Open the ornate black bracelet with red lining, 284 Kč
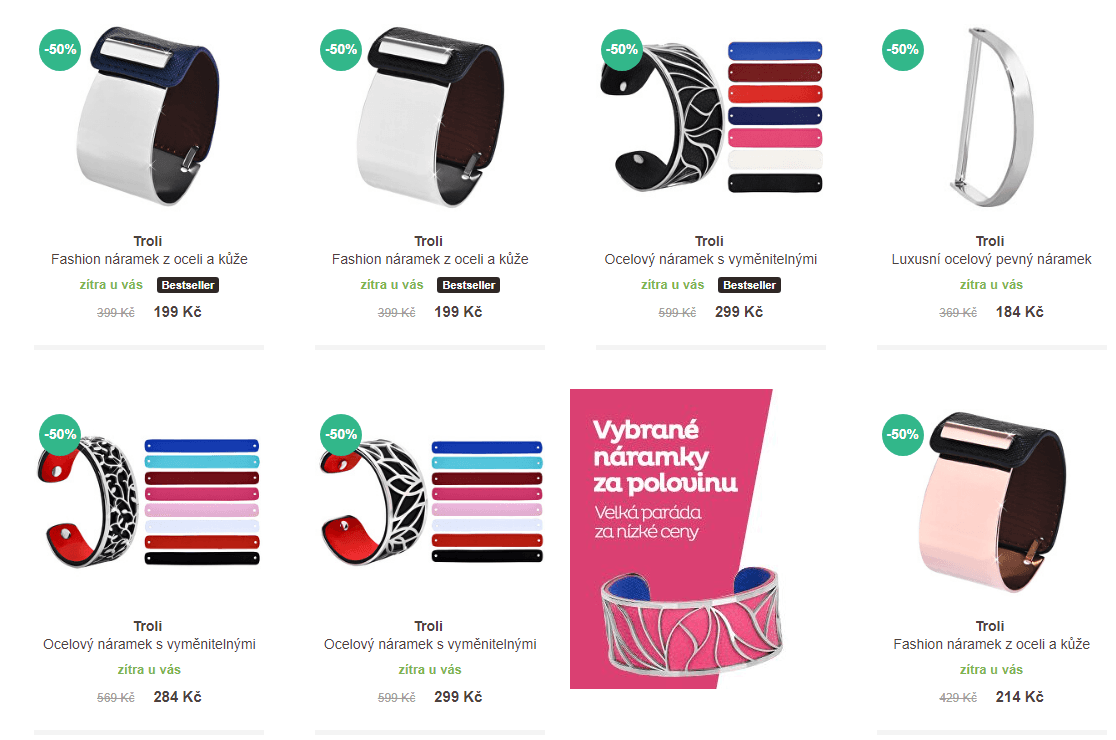This screenshot has height=740, width=1116. pos(149,502)
